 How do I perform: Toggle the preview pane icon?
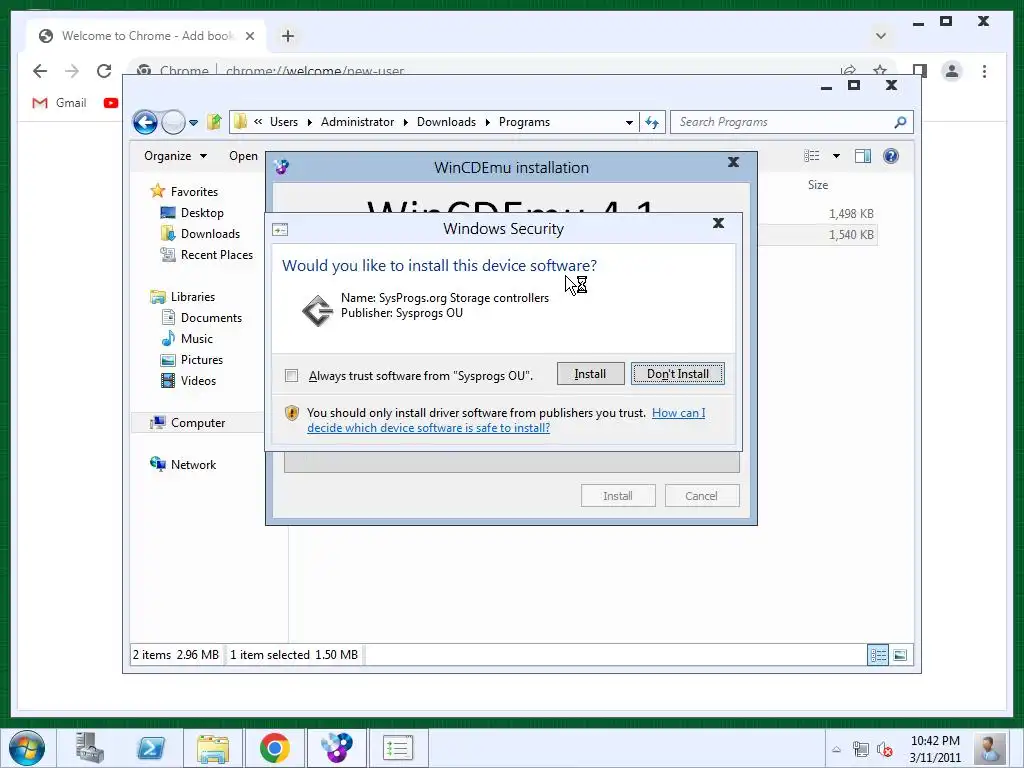[x=863, y=156]
